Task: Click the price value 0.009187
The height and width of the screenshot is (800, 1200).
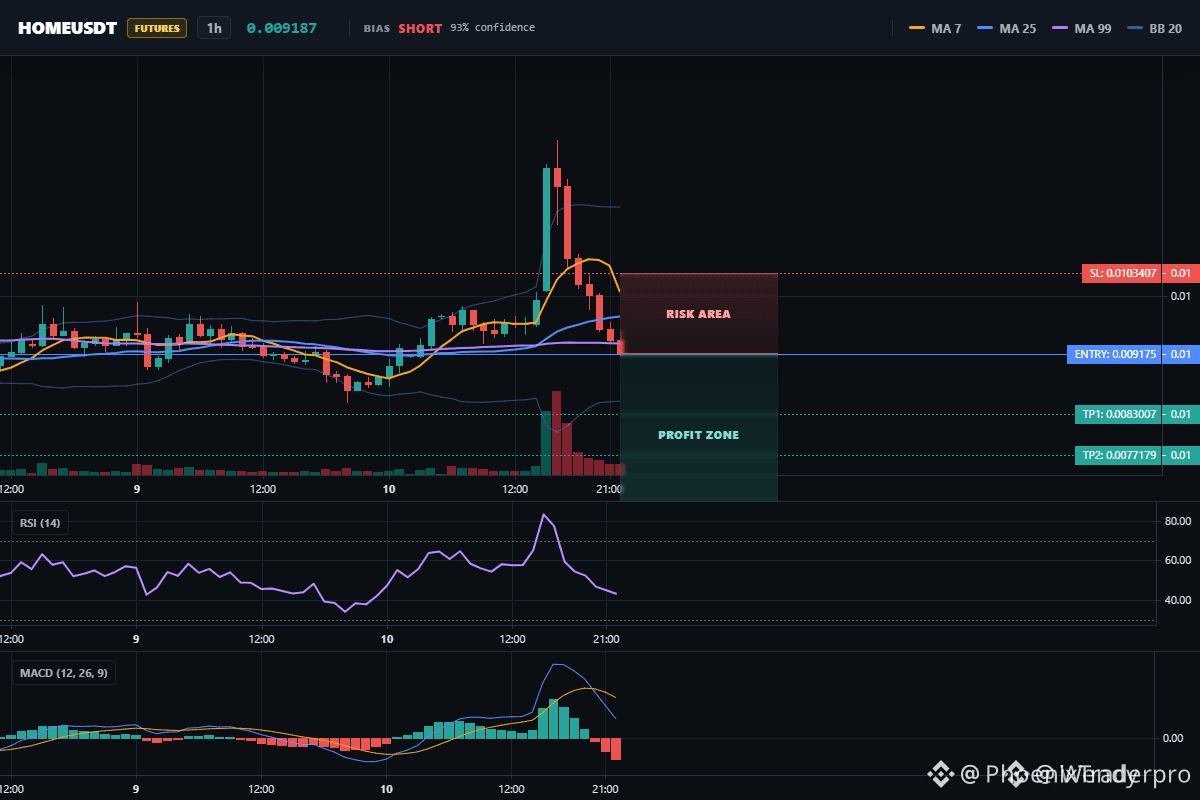Action: (x=282, y=28)
